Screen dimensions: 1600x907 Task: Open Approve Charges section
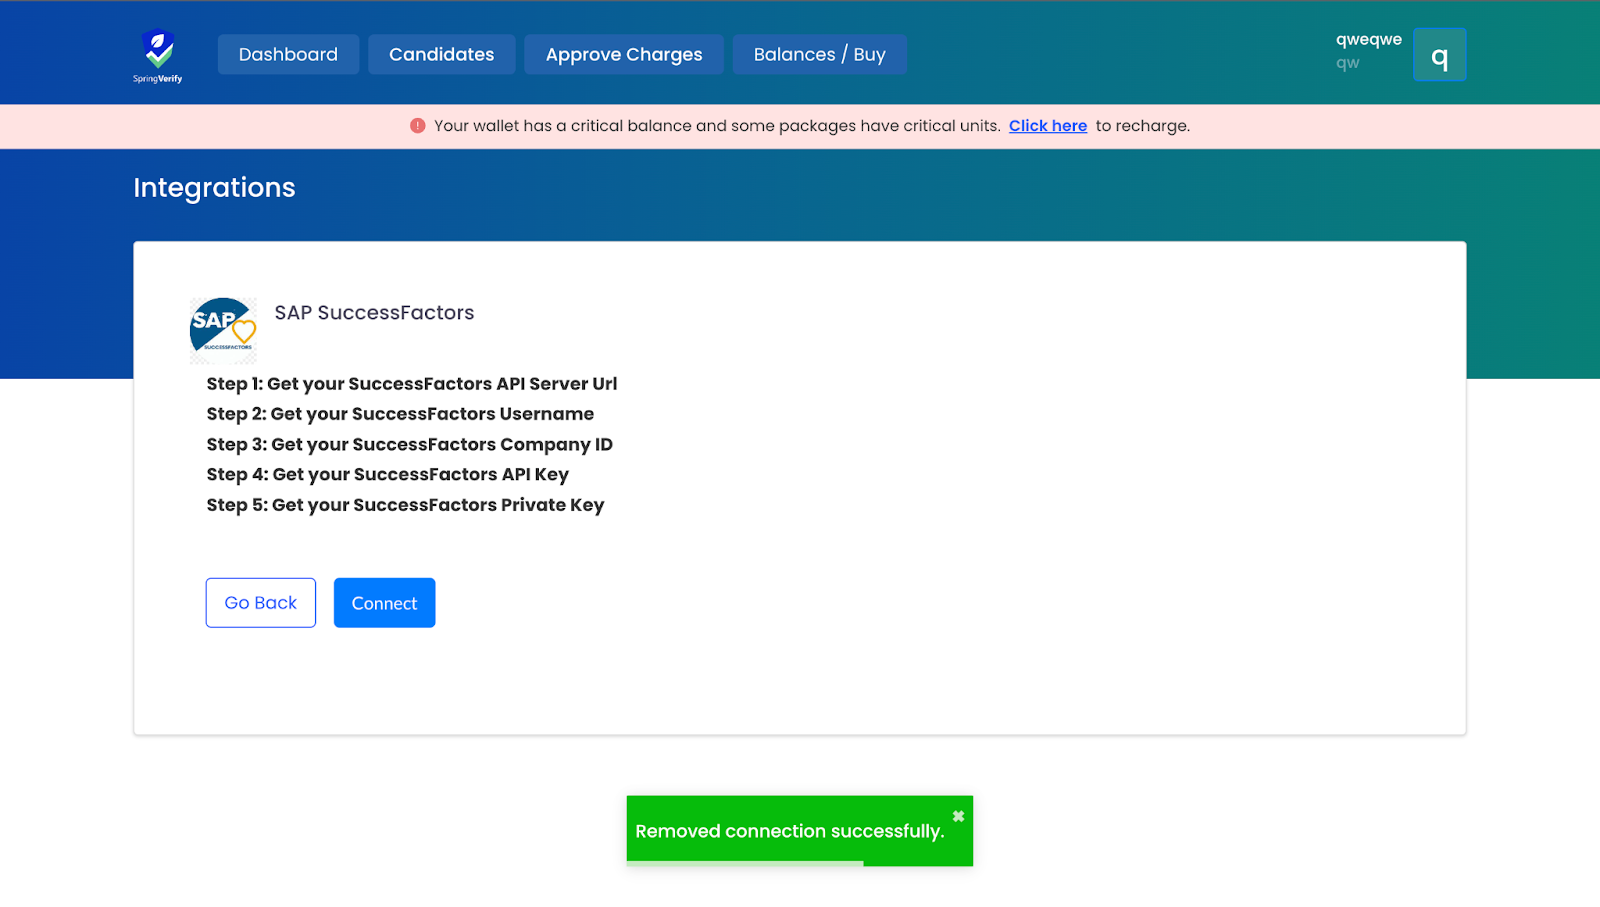tap(624, 54)
